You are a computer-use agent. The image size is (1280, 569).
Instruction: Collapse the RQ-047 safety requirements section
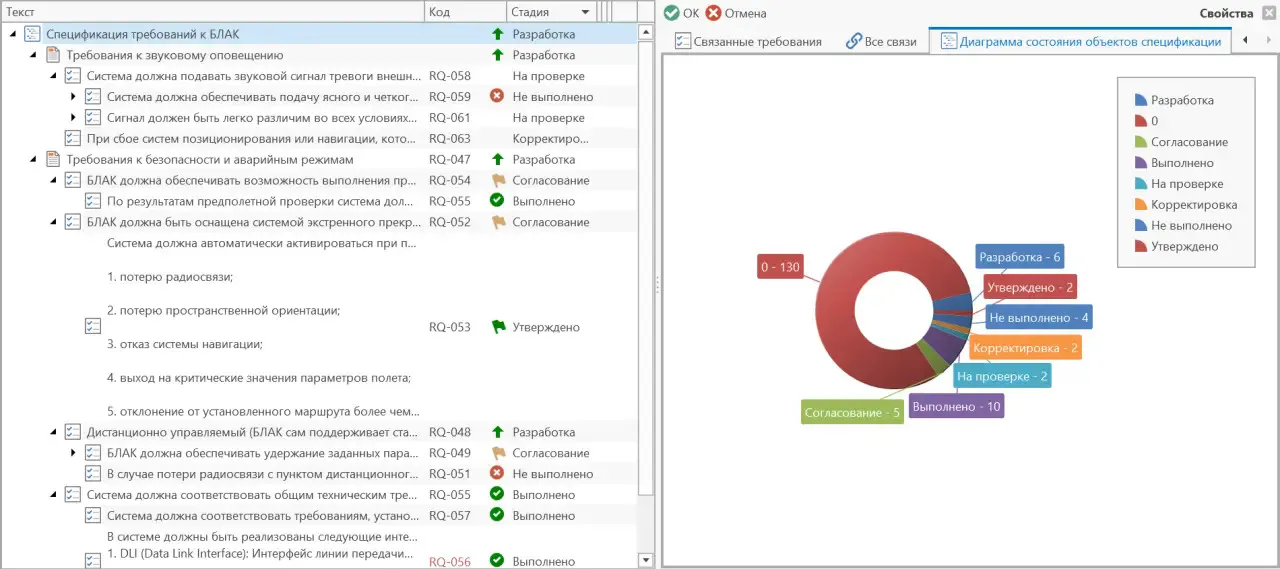click(33, 159)
